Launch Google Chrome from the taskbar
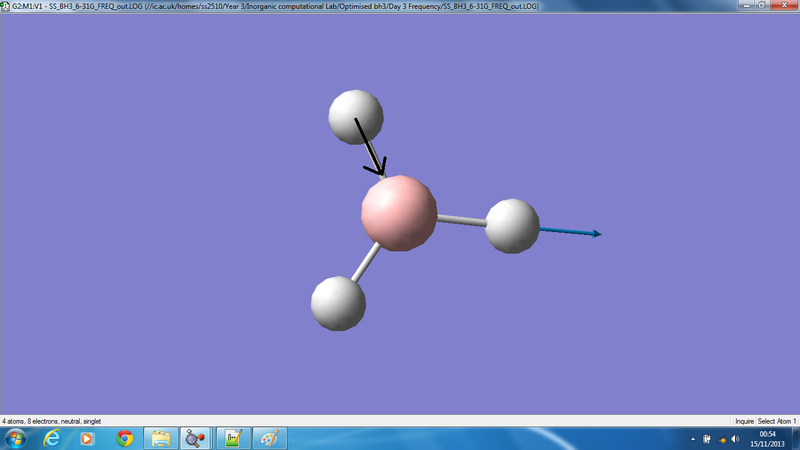The width and height of the screenshot is (800, 450). pos(124,439)
